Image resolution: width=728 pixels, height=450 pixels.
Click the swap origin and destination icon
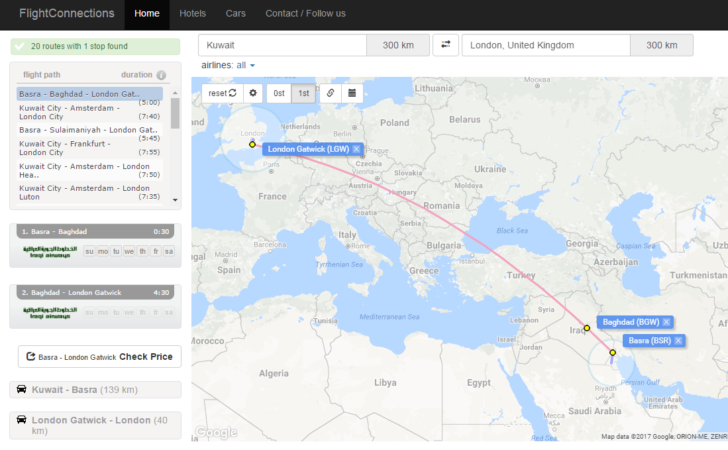(445, 45)
